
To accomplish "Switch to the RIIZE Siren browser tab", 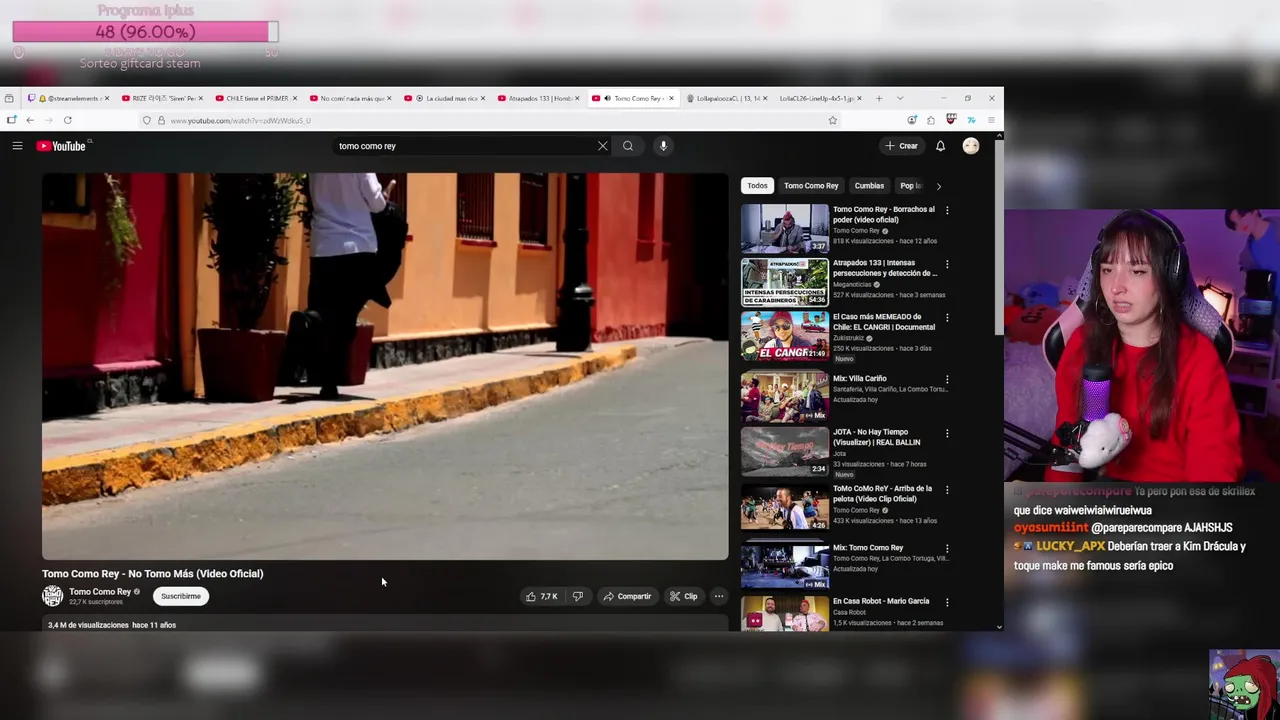I will point(160,98).
